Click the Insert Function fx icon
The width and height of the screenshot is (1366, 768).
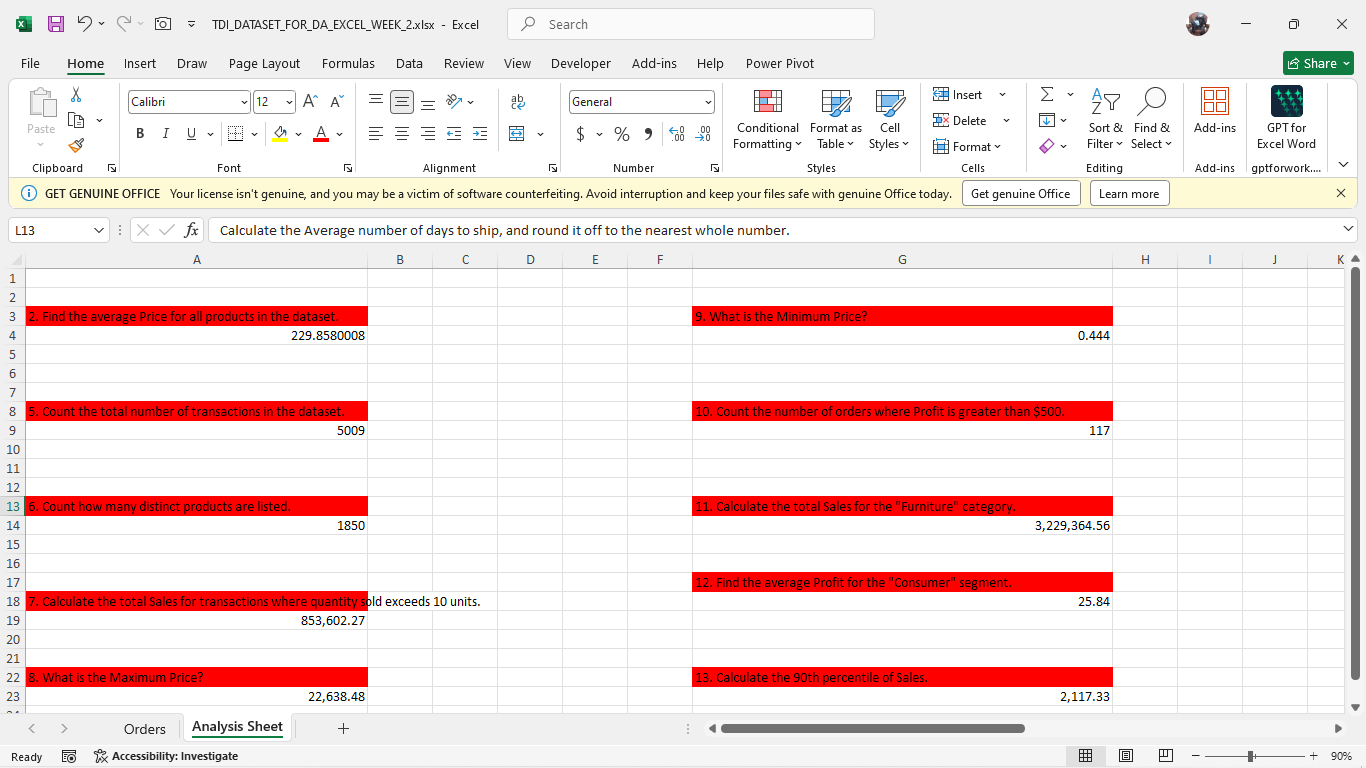(189, 230)
